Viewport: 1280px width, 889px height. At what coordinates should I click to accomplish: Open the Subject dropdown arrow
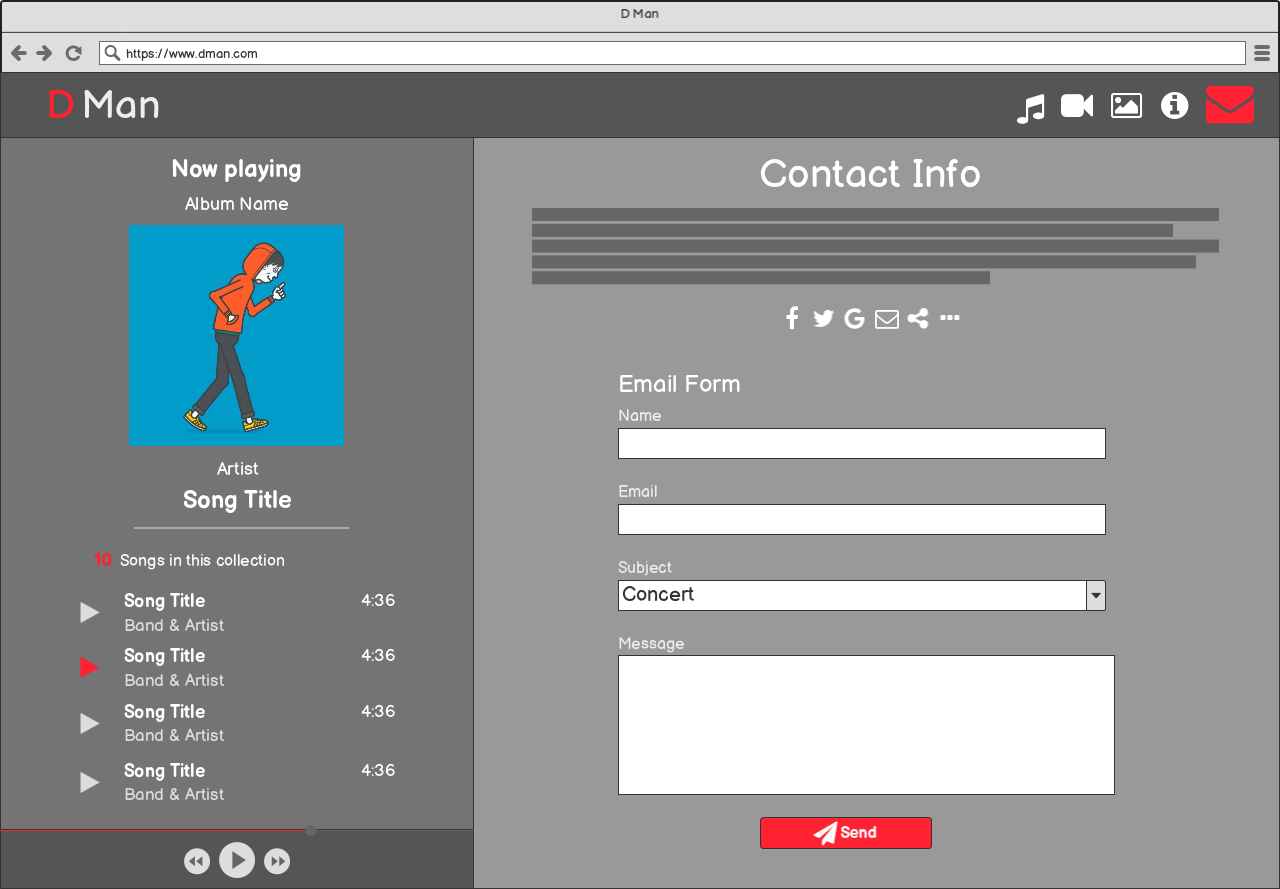click(x=1096, y=595)
